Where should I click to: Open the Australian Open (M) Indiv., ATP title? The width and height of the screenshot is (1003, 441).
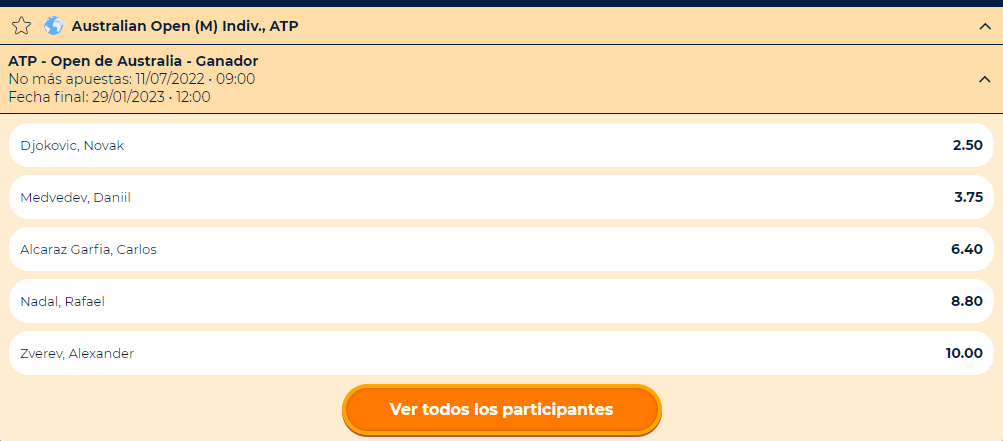(x=185, y=26)
